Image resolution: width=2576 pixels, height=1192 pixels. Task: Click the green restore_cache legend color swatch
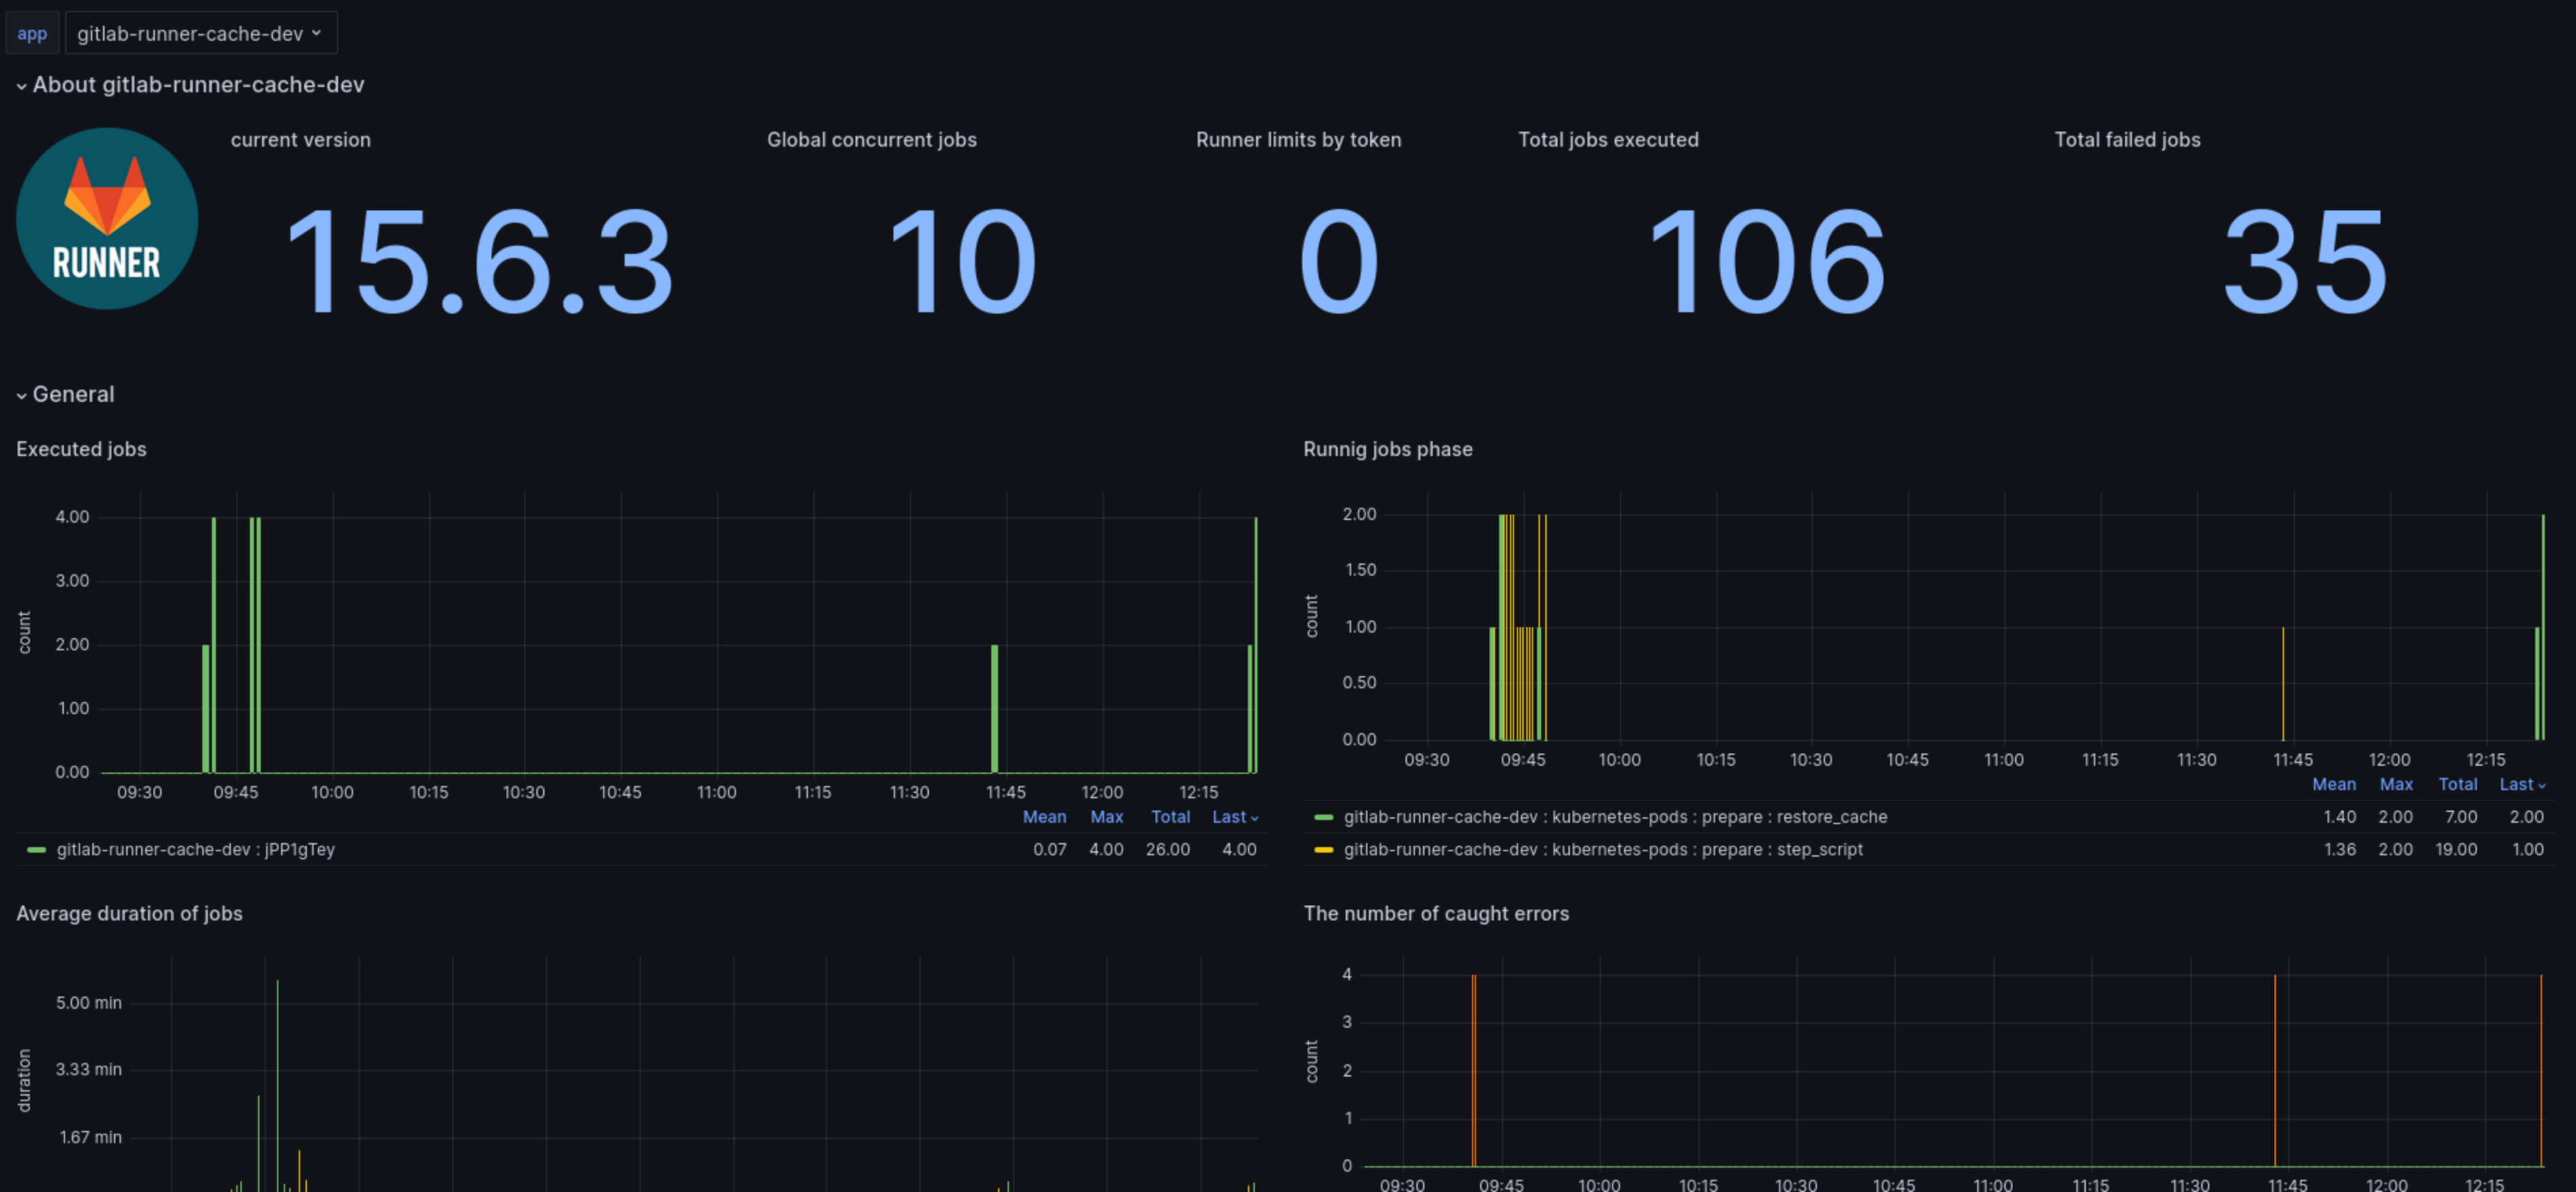pos(1323,817)
